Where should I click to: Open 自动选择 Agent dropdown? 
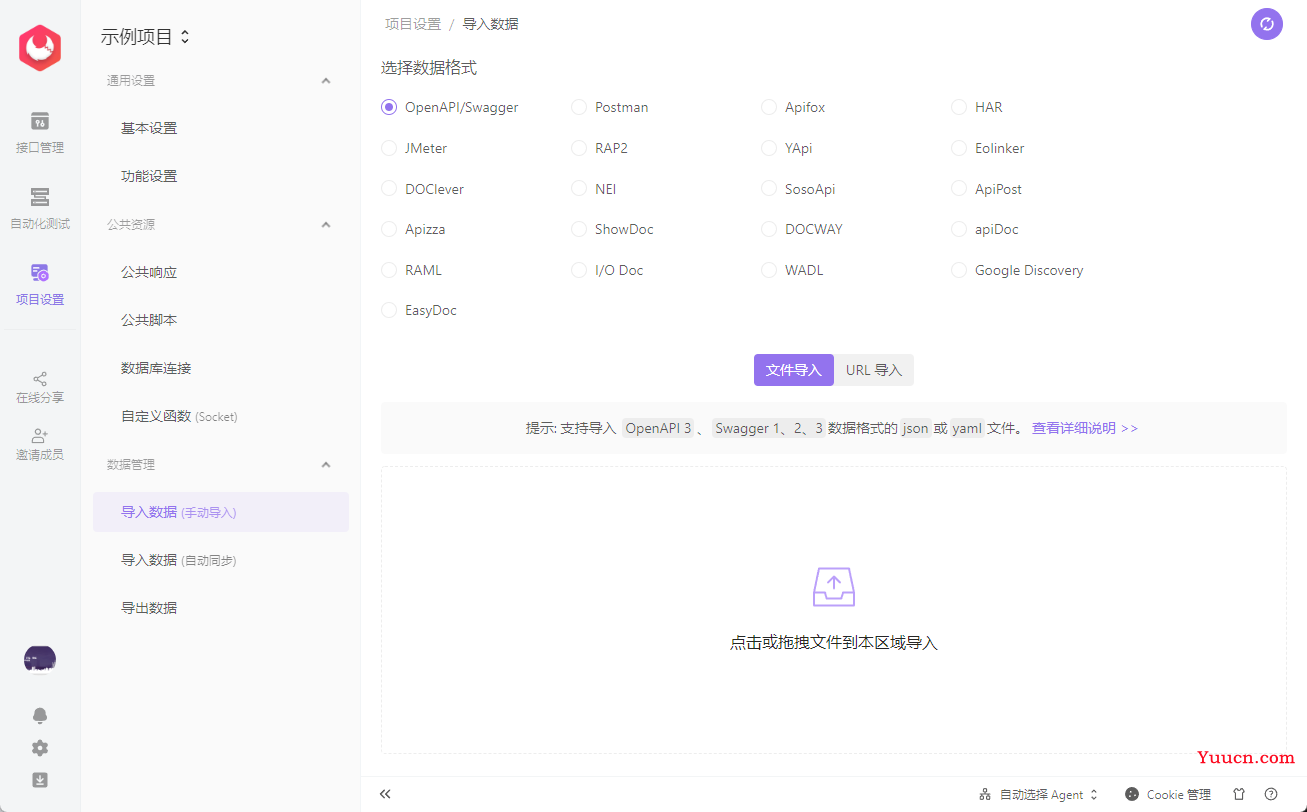(1039, 794)
